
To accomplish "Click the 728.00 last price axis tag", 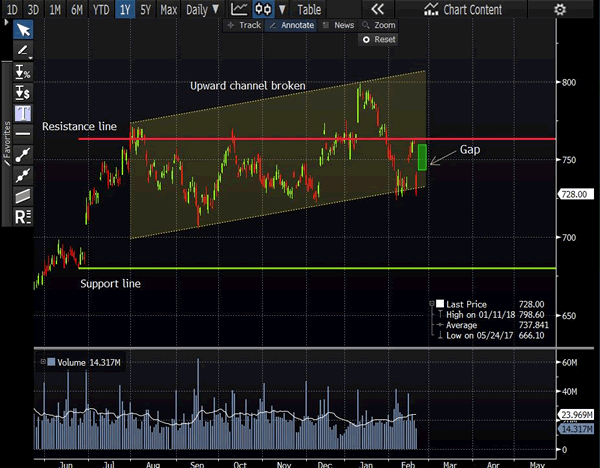I will point(577,194).
